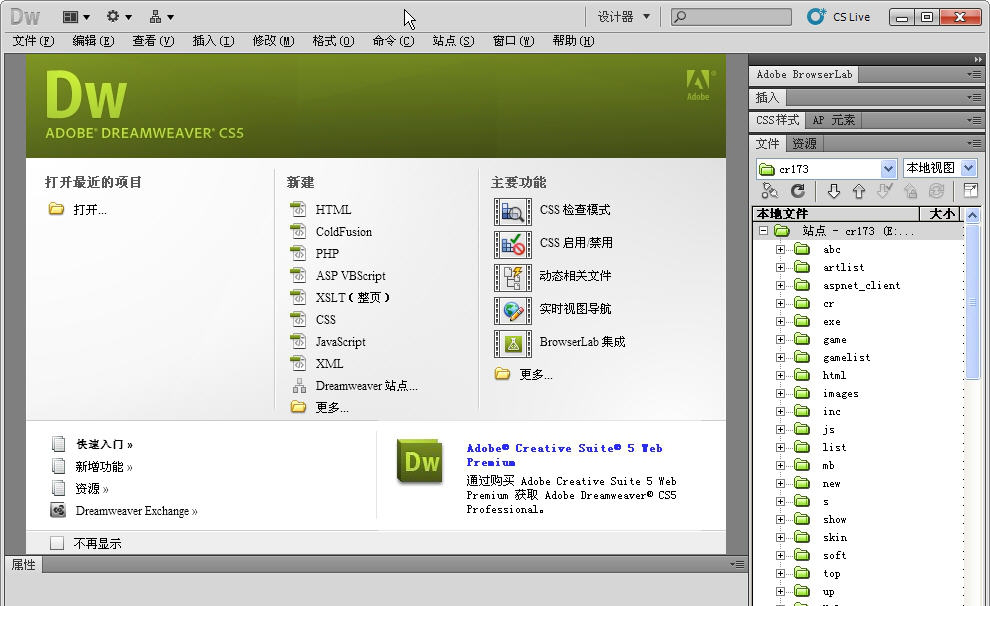Create a new HTML document
This screenshot has height=630, width=990.
pos(333,209)
